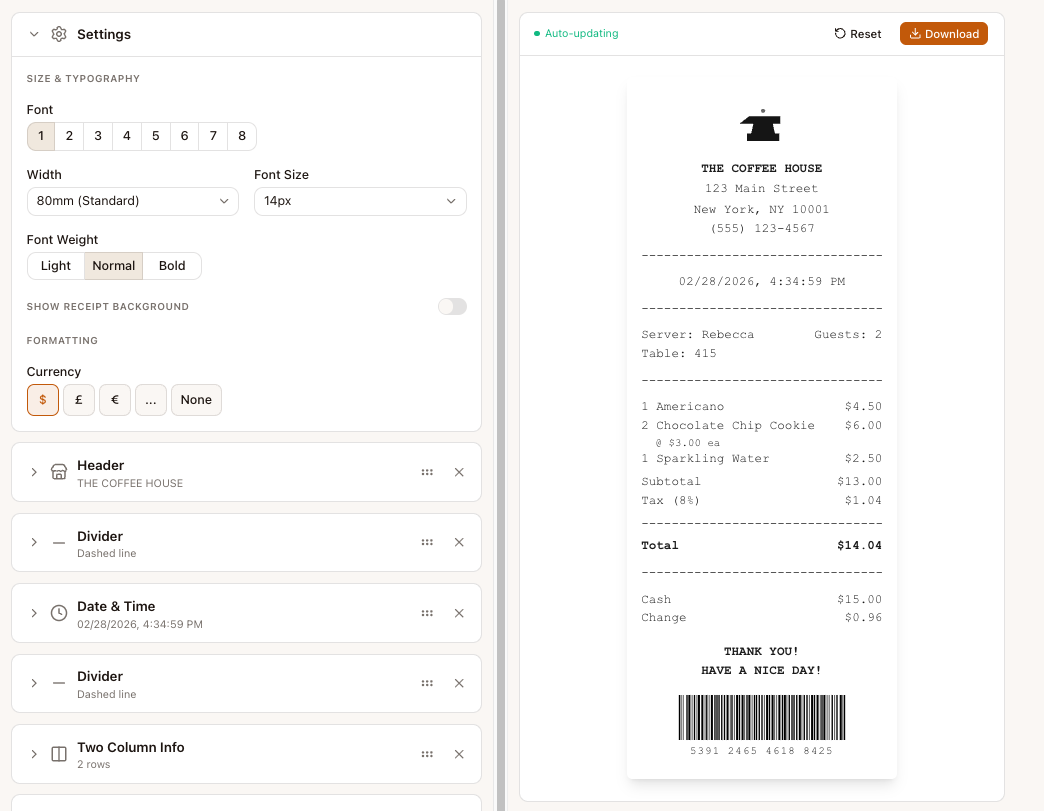This screenshot has height=811, width=1044.
Task: Click the Date & Time clock icon
Action: point(59,613)
